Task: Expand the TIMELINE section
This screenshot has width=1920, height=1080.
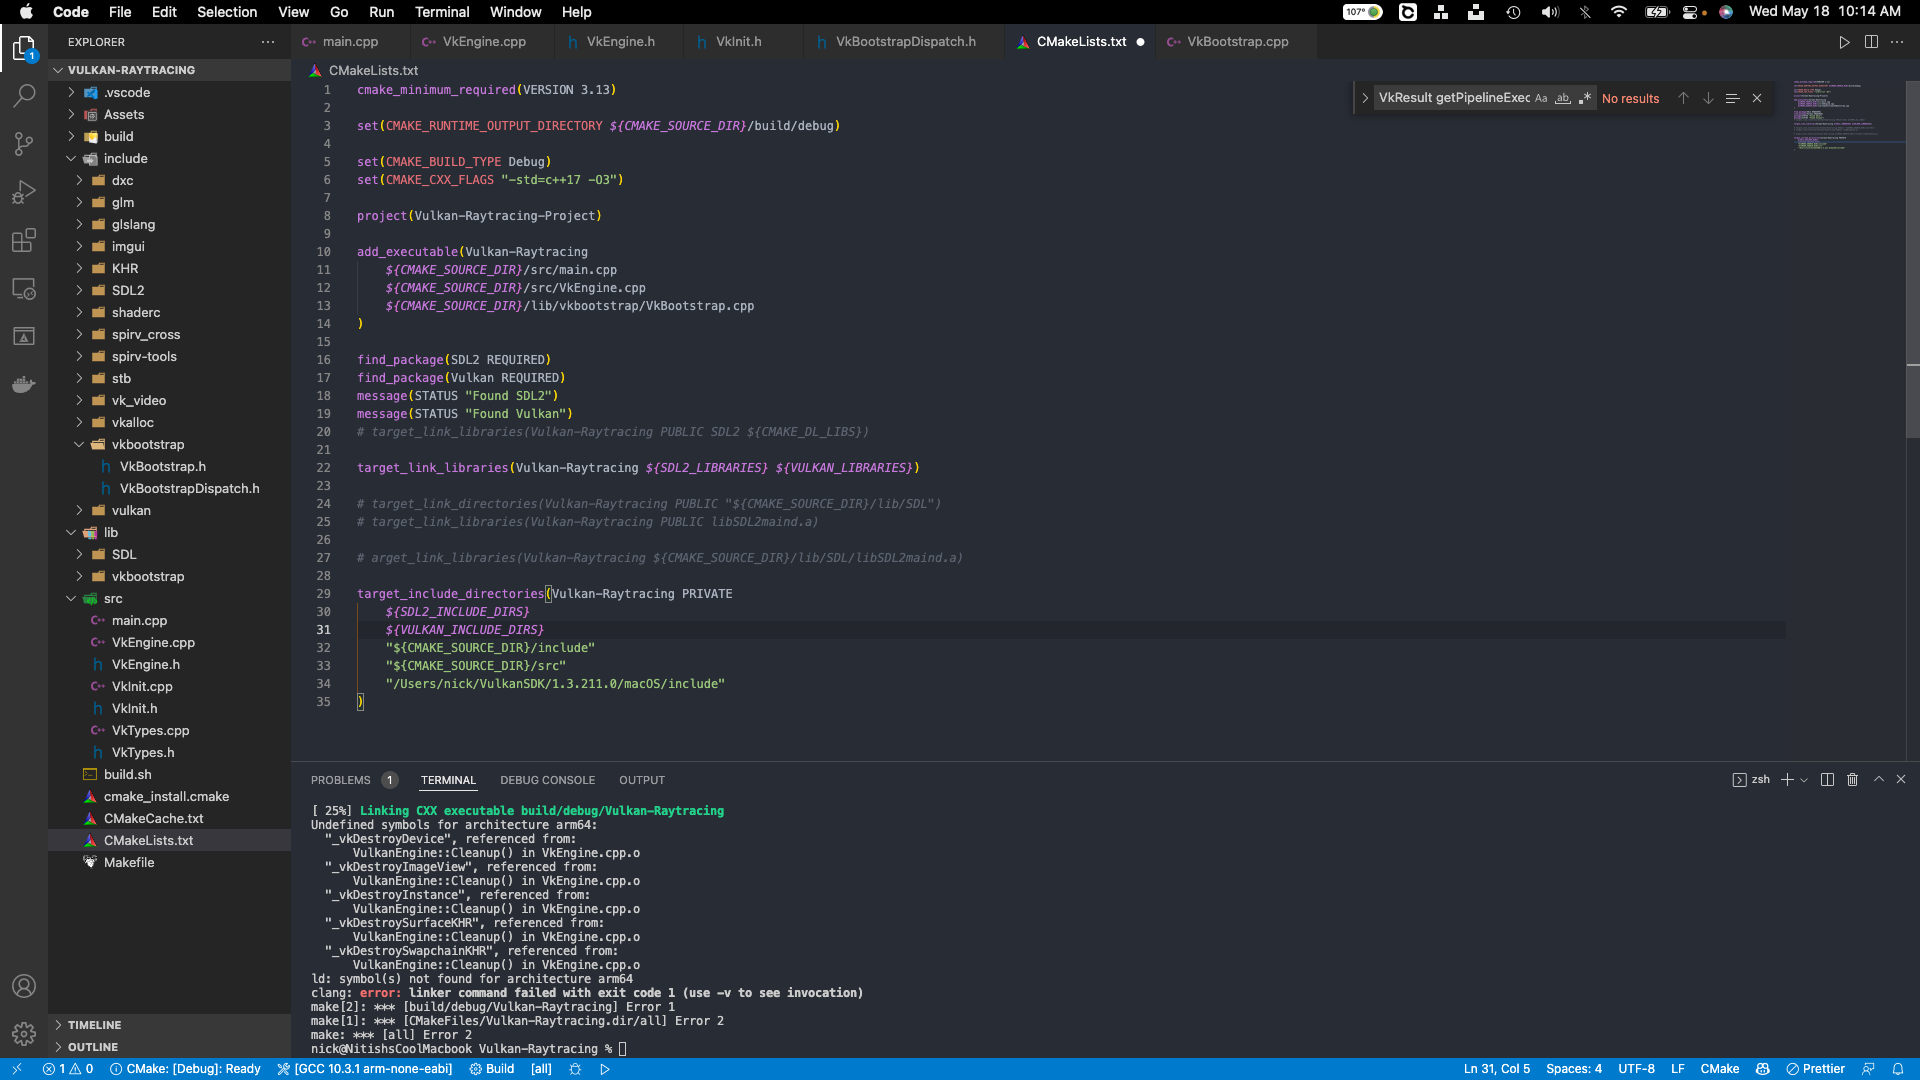Action: pyautogui.click(x=94, y=1025)
